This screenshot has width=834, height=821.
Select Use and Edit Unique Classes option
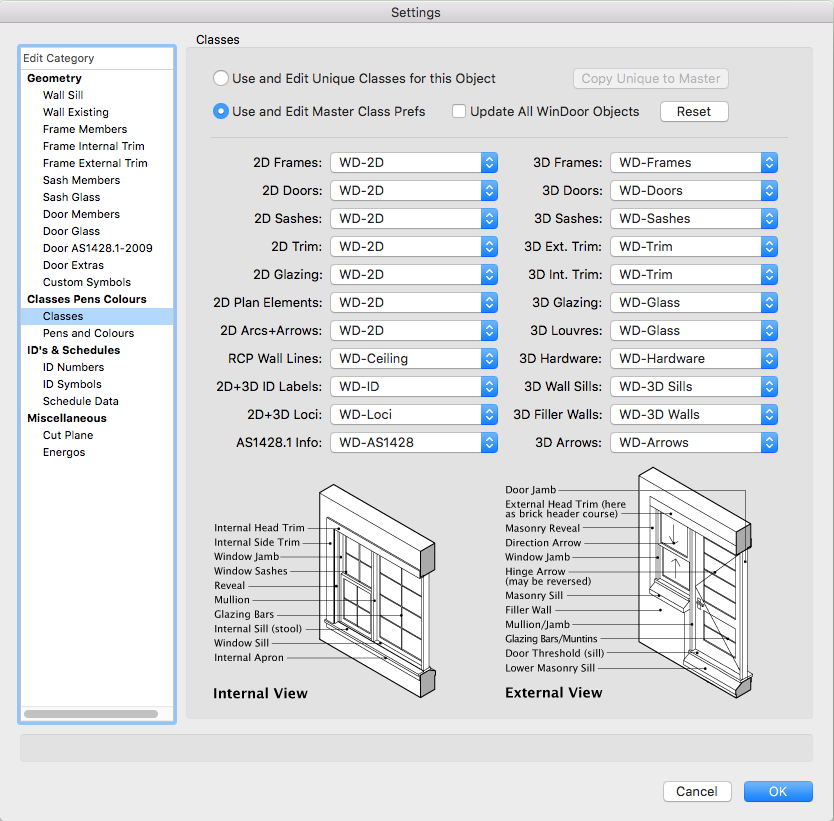[x=220, y=78]
